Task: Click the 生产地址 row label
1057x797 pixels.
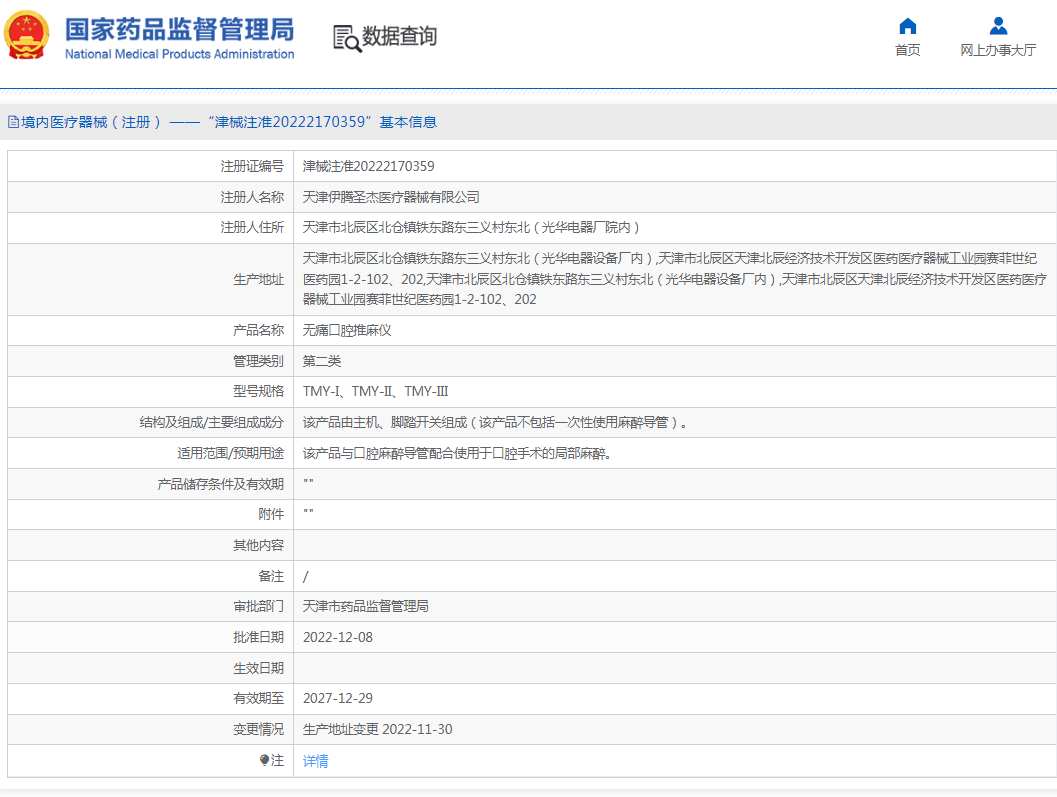Action: (x=259, y=279)
